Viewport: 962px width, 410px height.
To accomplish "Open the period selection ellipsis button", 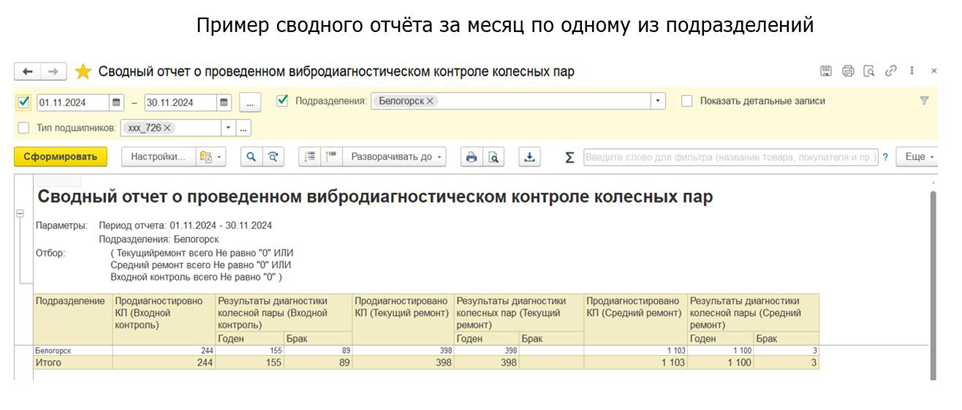I will coord(250,103).
